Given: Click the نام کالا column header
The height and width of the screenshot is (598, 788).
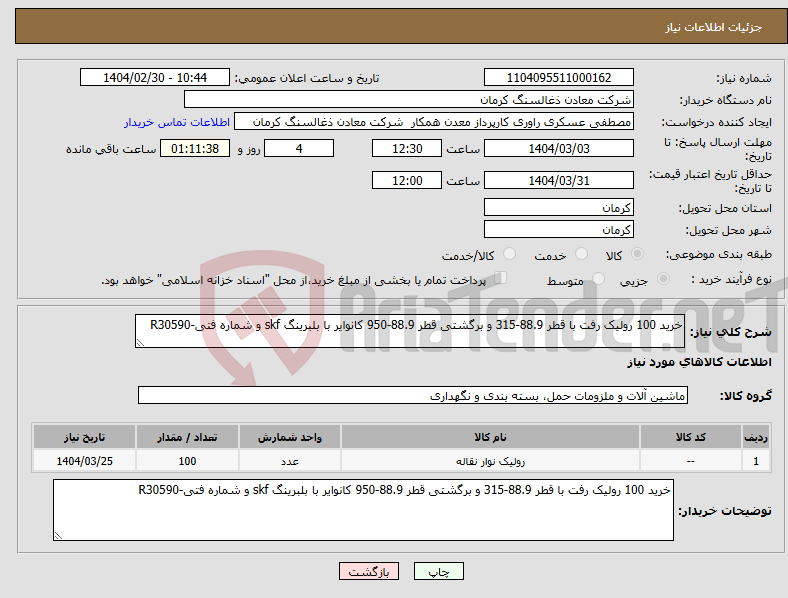Looking at the screenshot, I should 490,437.
